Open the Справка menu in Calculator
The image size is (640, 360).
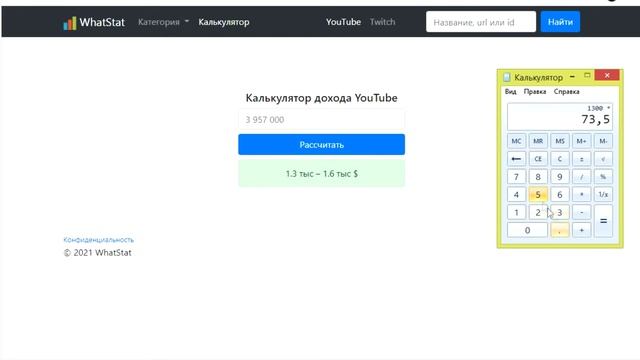tap(567, 91)
